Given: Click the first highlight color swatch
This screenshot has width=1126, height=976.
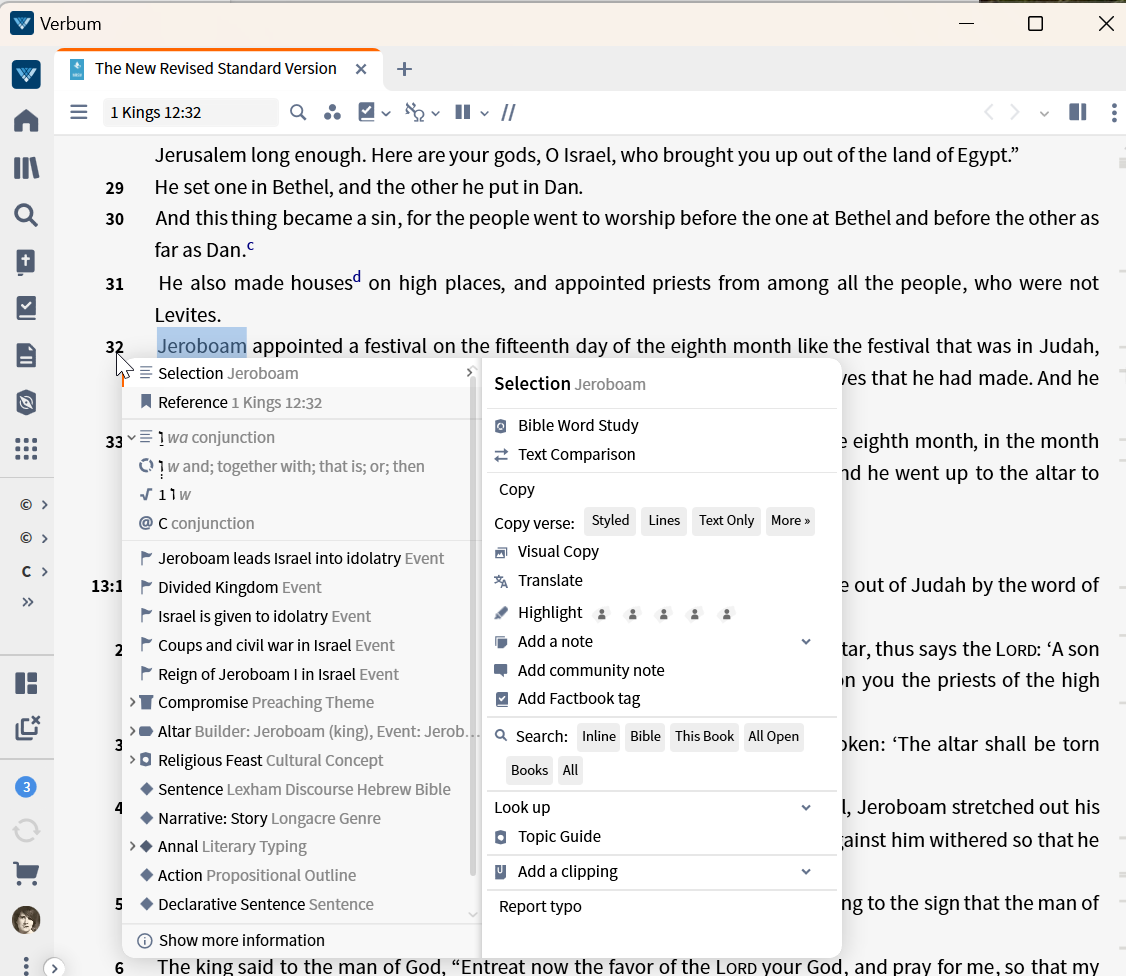Looking at the screenshot, I should tap(602, 614).
